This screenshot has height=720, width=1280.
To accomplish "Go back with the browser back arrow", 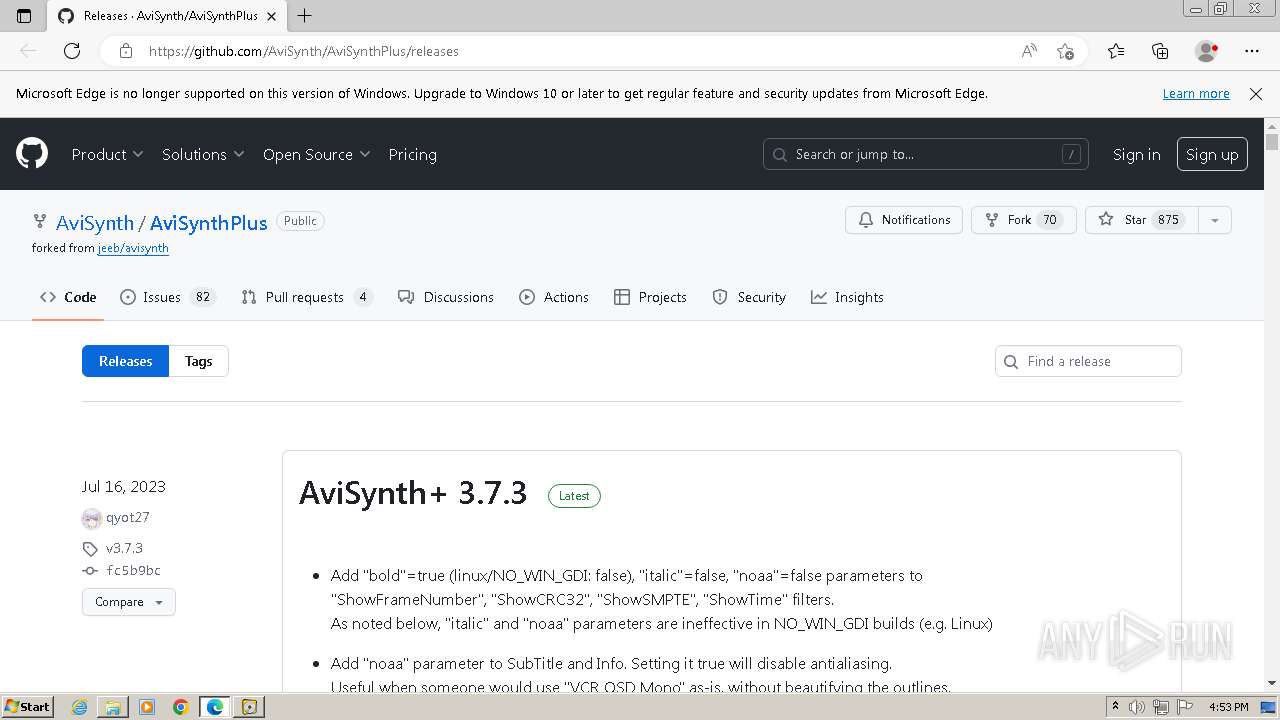I will (28, 51).
